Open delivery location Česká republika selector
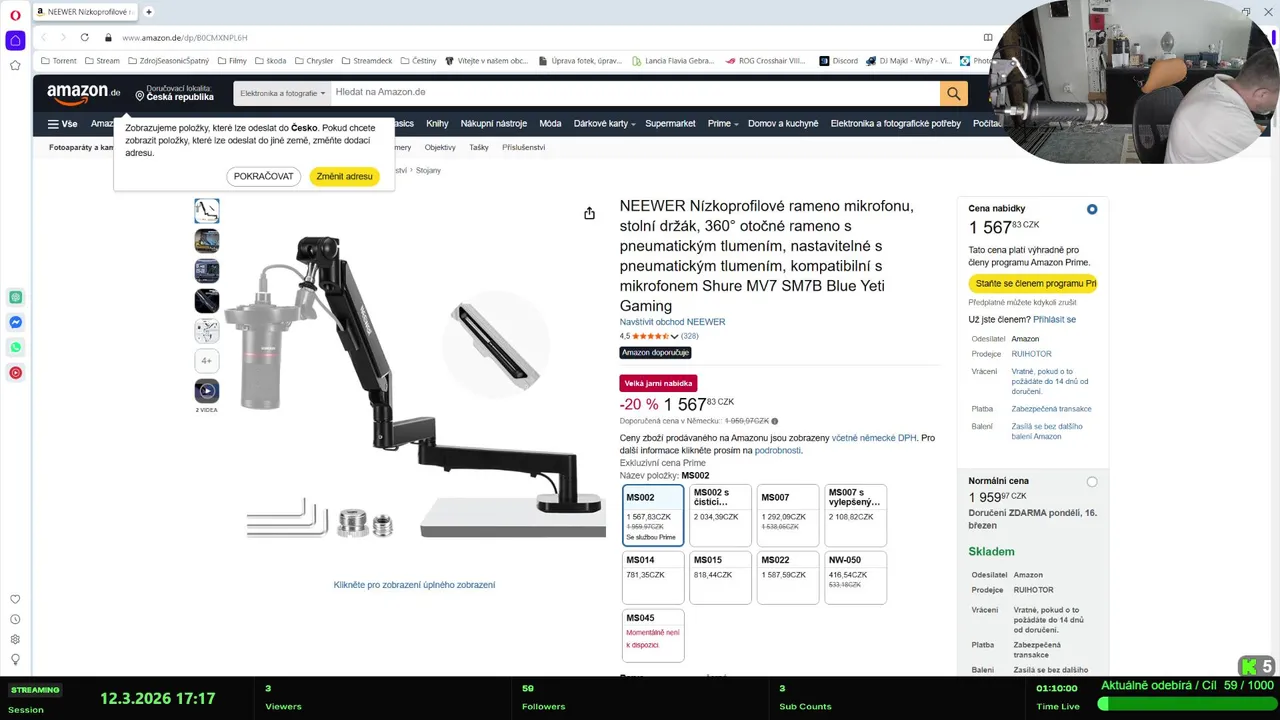Screen dimensions: 1280x720 [174, 93]
